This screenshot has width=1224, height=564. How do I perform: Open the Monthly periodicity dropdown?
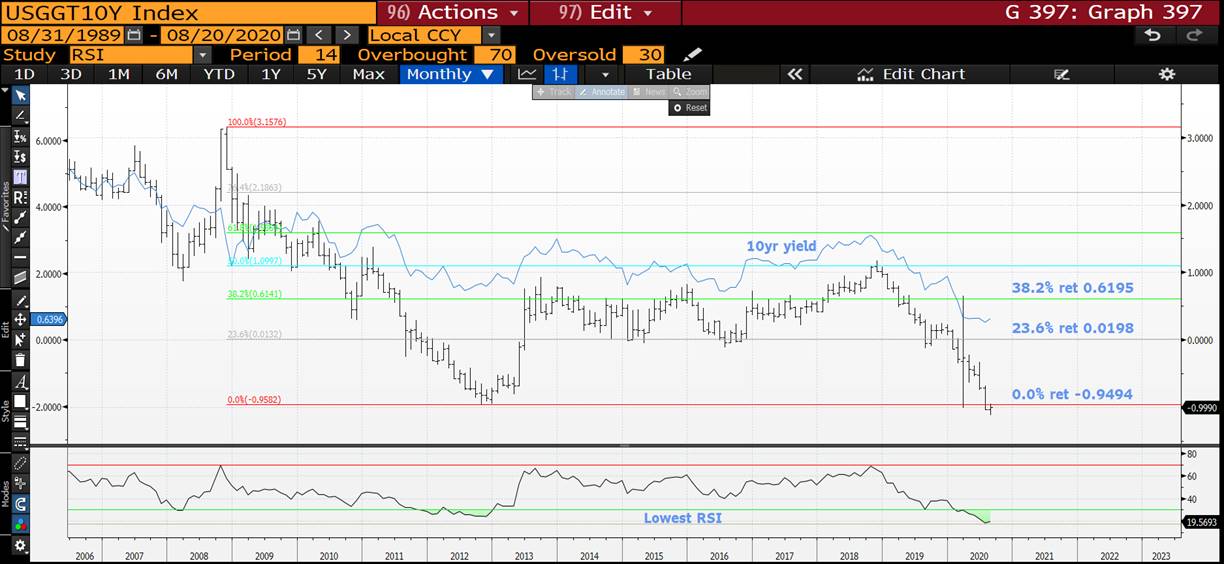coord(450,74)
